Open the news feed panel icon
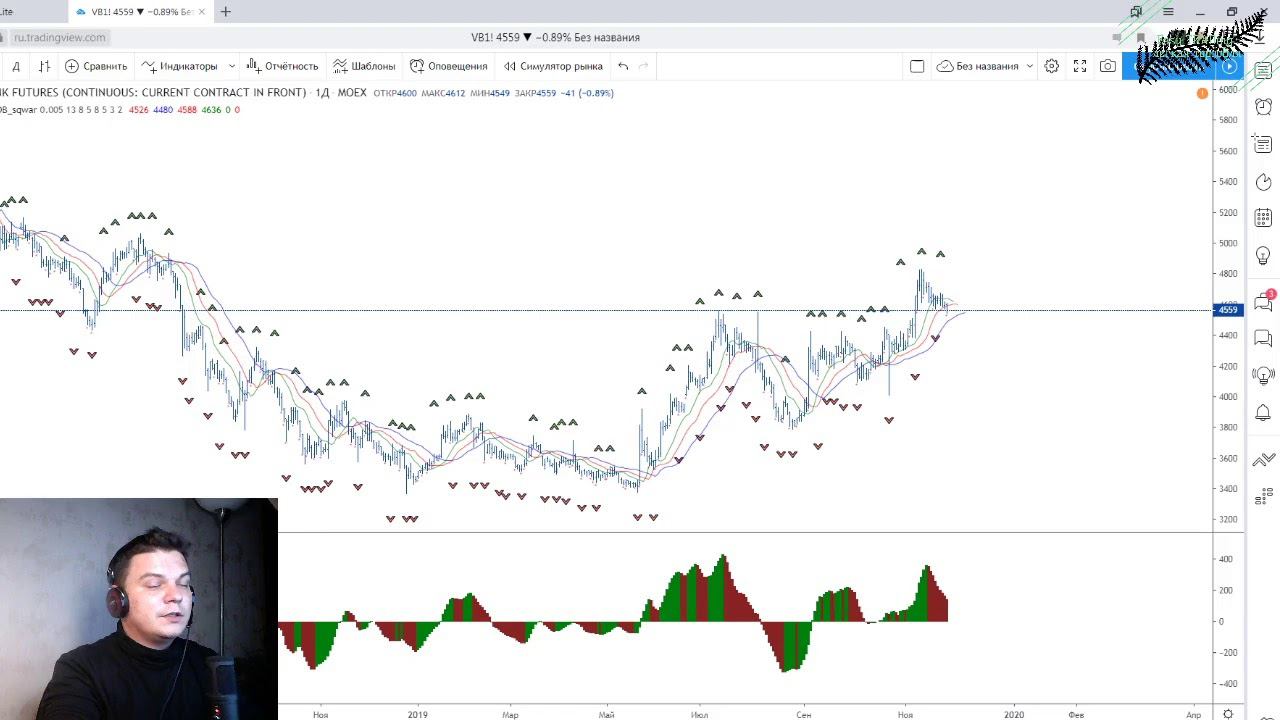 pyautogui.click(x=1263, y=144)
